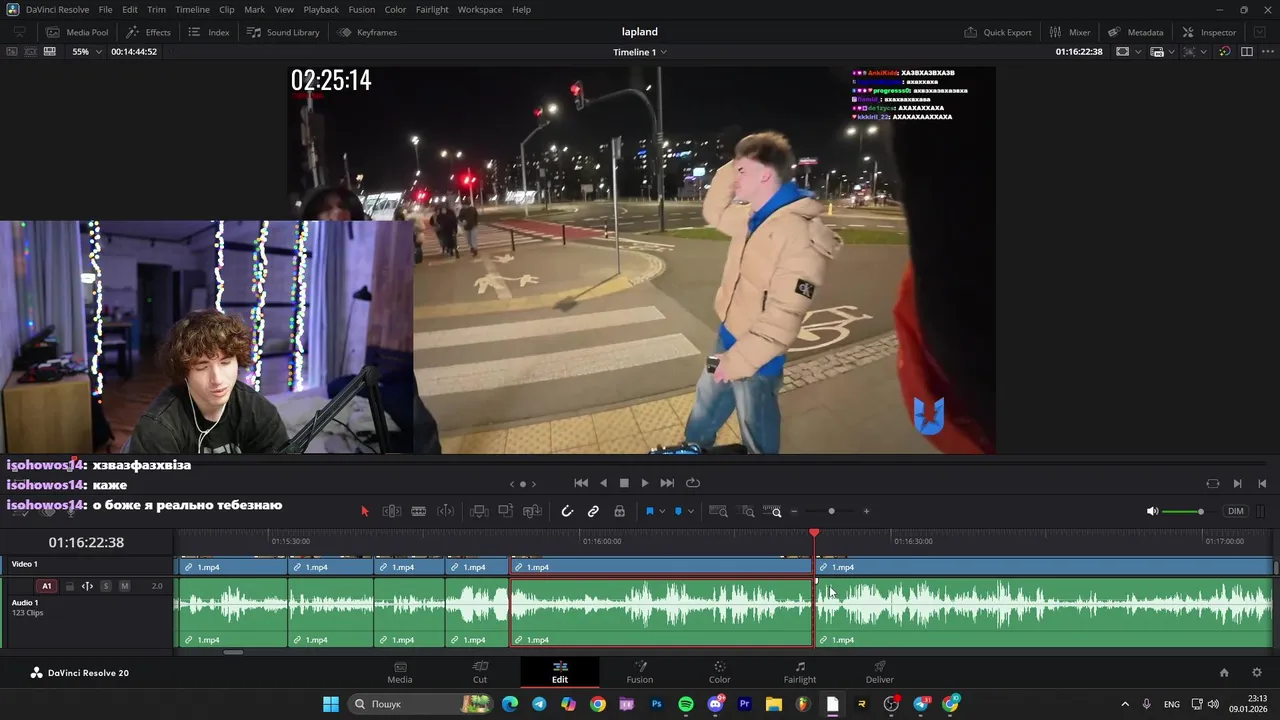Viewport: 1280px width, 720px height.
Task: Activate the Trim Edit mode tool
Action: [392, 511]
